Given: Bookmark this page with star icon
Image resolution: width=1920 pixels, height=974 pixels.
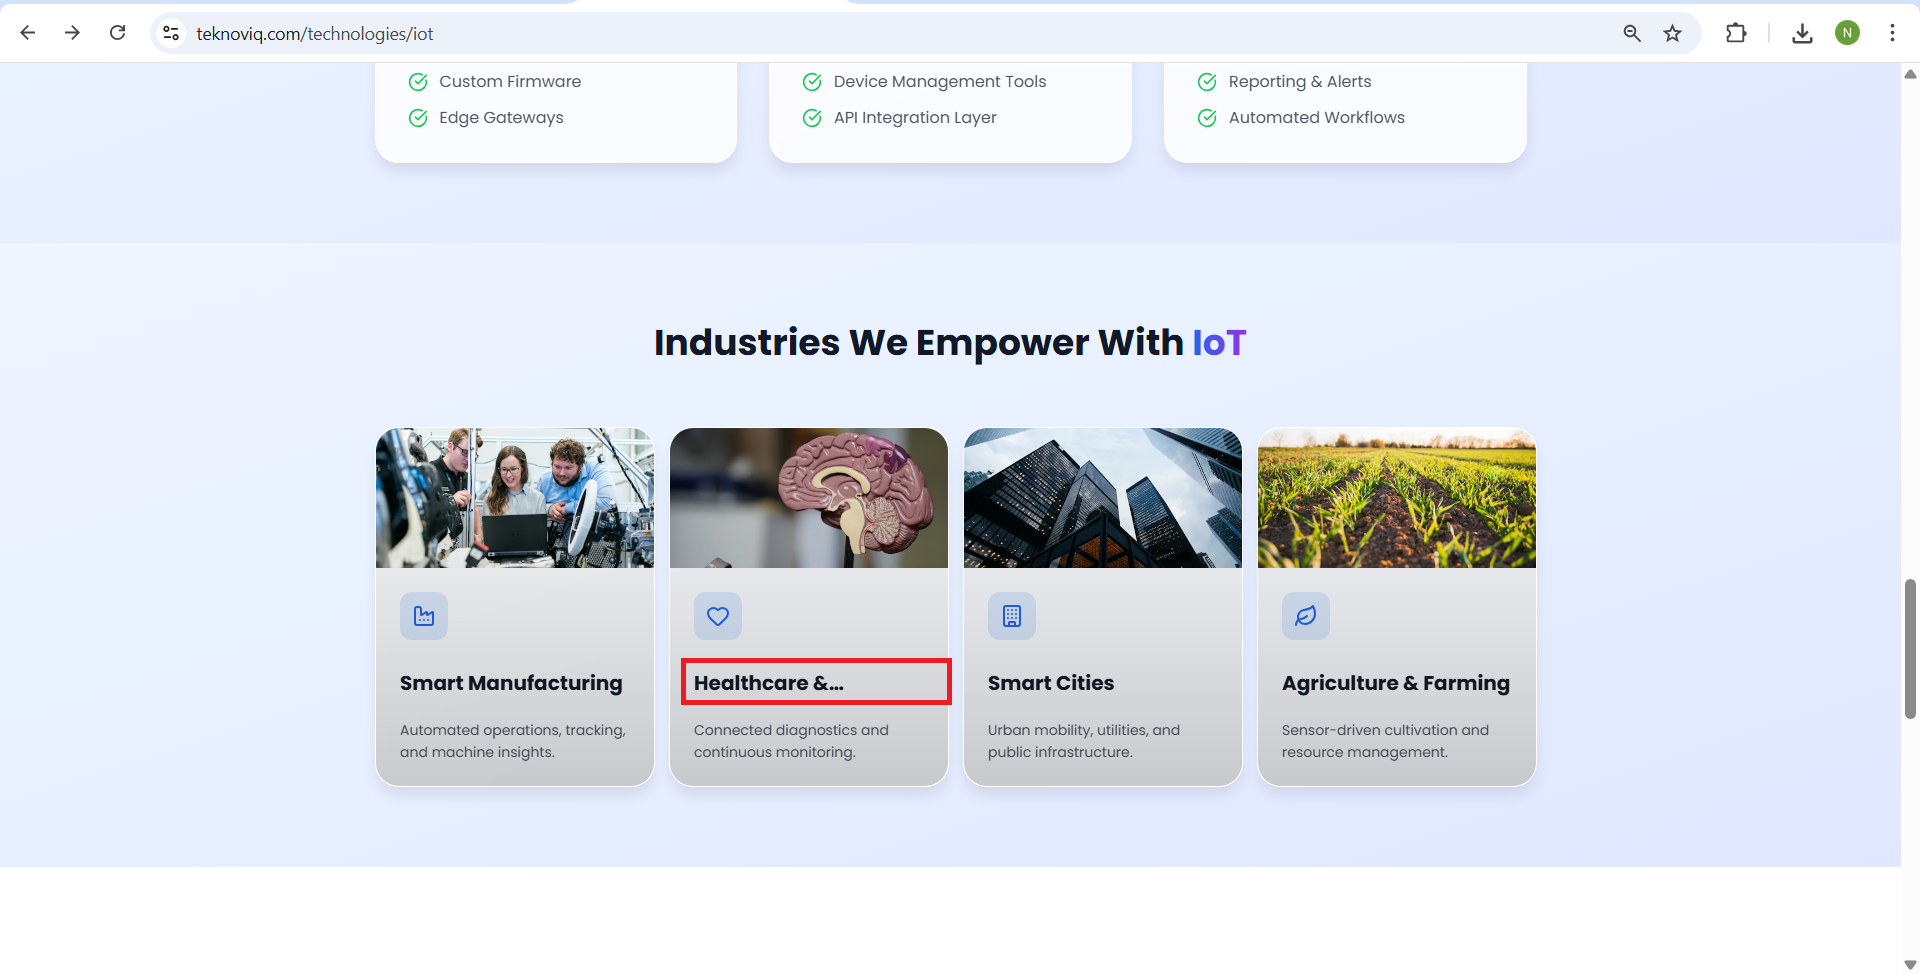Looking at the screenshot, I should 1673,33.
